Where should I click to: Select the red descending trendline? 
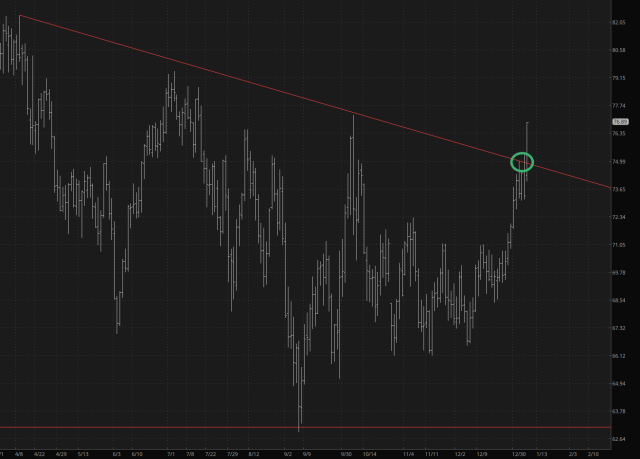click(x=300, y=96)
